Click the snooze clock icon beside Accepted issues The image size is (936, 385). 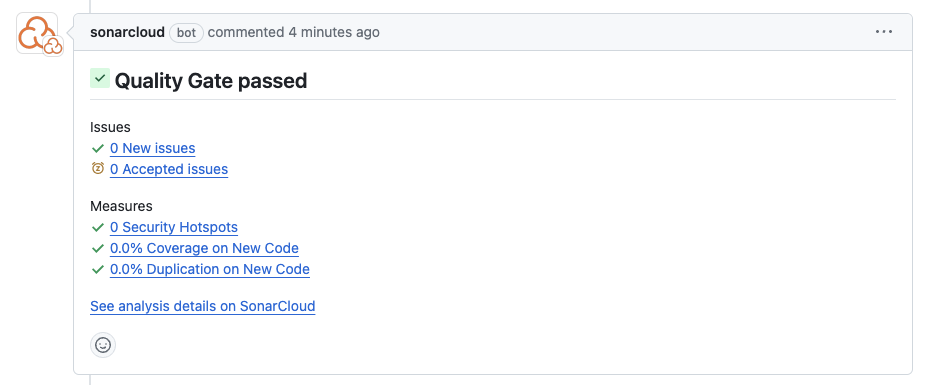98,168
